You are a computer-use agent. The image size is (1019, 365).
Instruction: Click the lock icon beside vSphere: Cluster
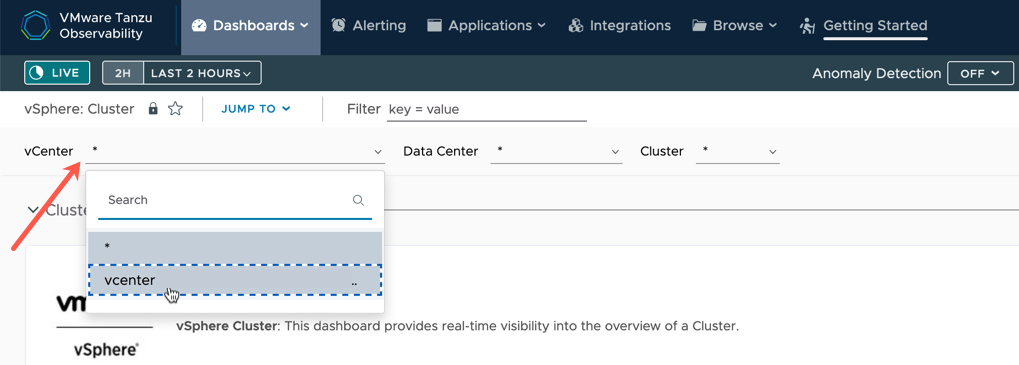(x=153, y=108)
